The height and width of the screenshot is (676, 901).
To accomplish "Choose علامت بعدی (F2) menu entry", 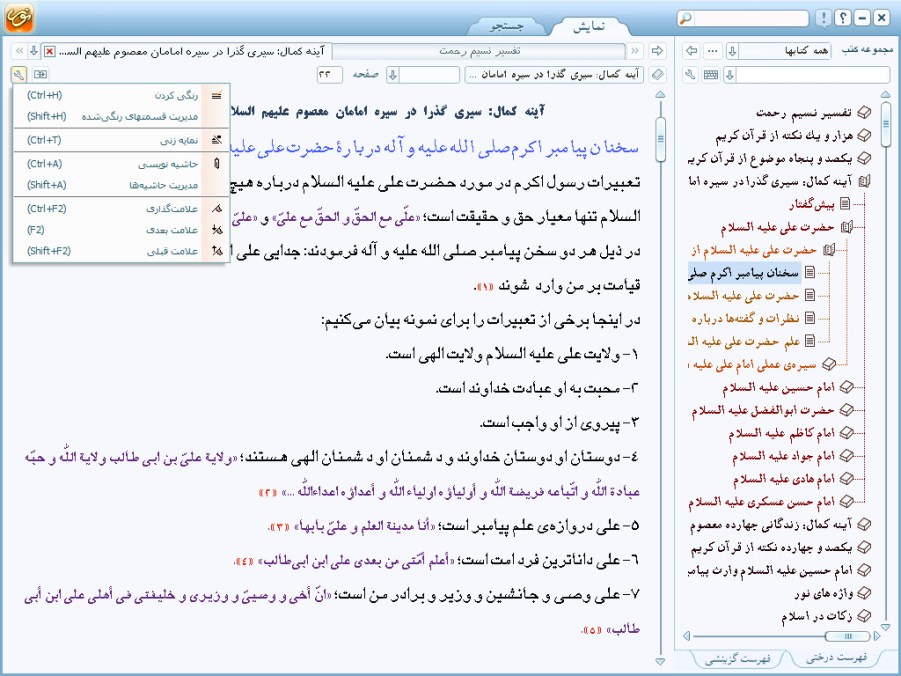I will click(121, 230).
